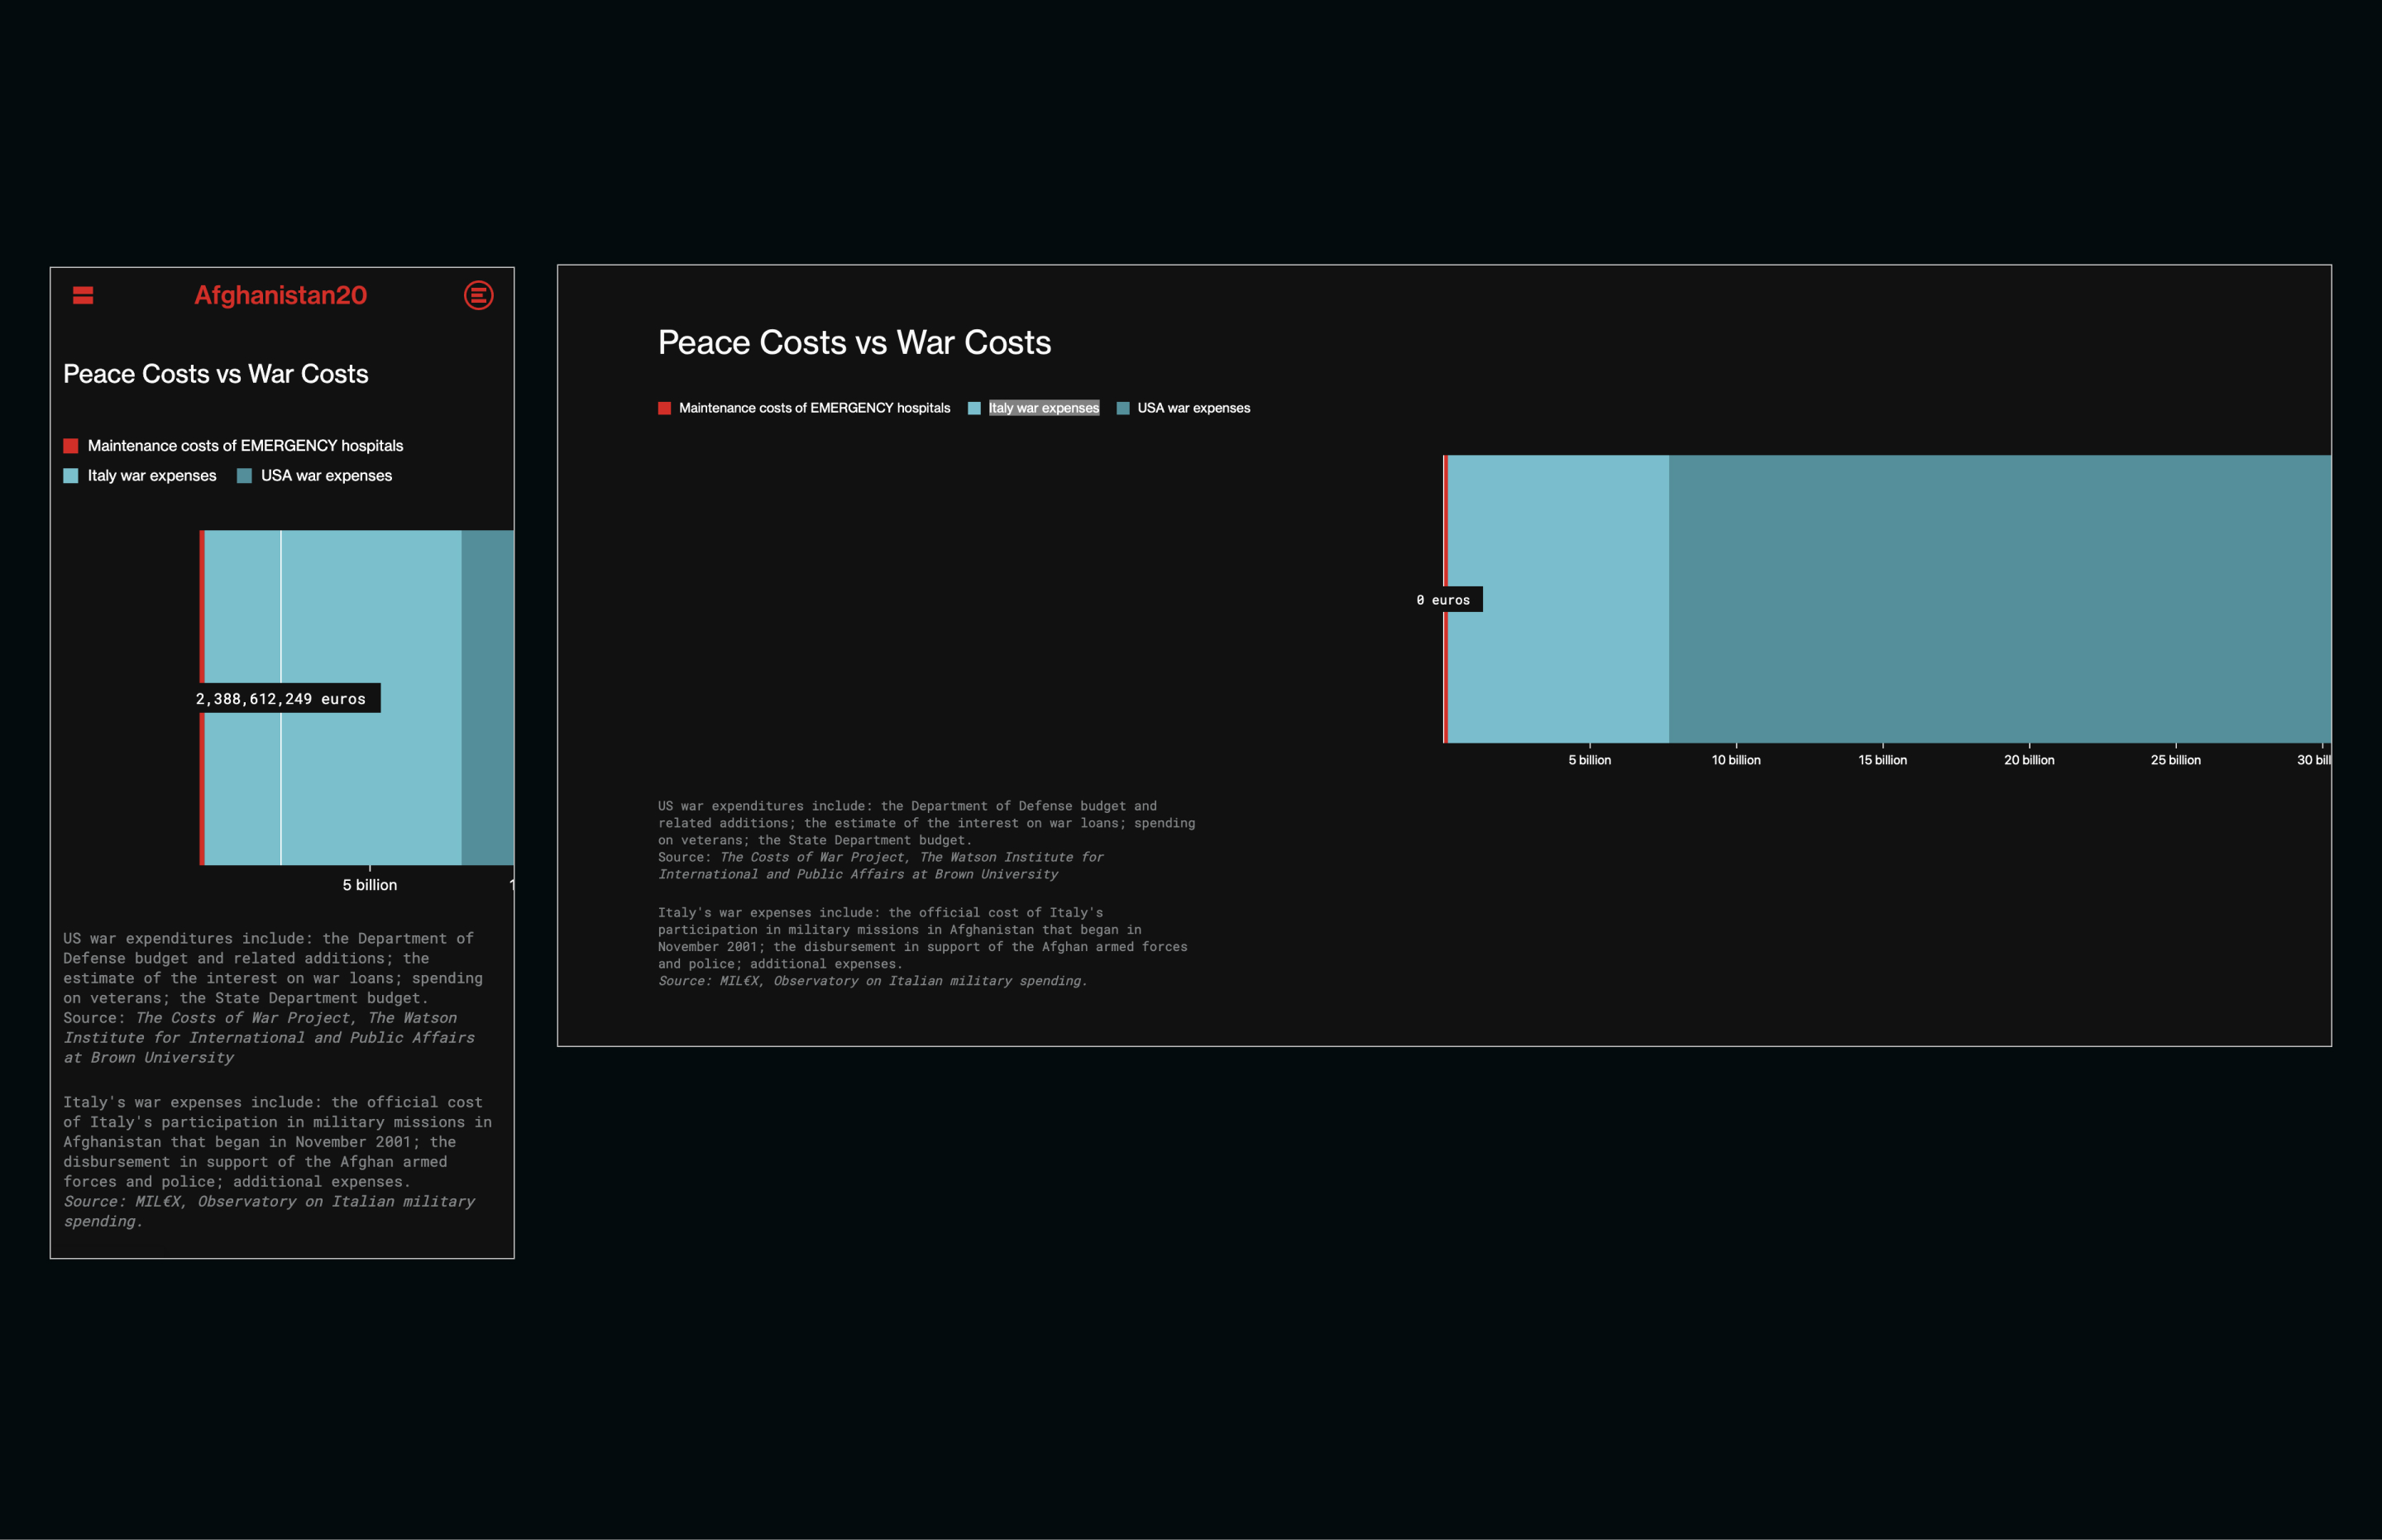This screenshot has height=1540, width=2382.
Task: Click the Italy war expenses swatch in right chart
Action: point(974,408)
